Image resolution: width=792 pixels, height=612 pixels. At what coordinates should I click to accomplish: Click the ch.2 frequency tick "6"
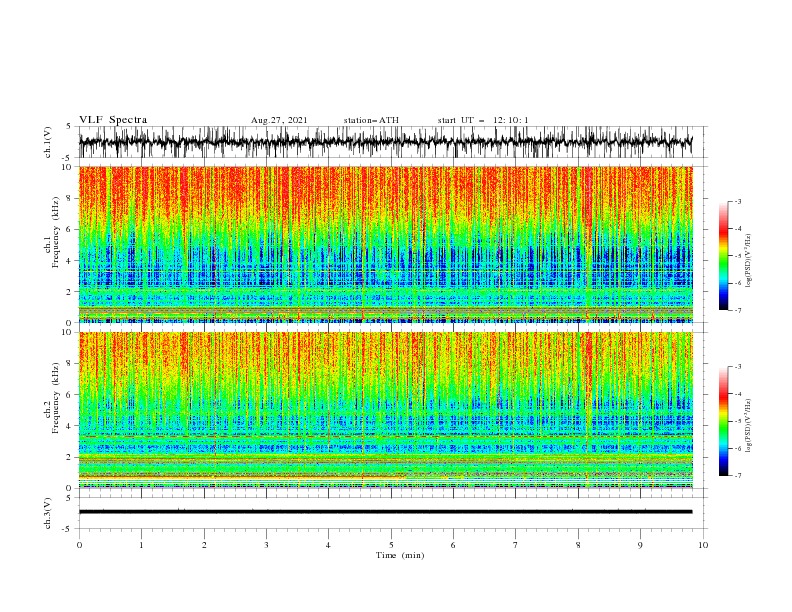click(70, 395)
